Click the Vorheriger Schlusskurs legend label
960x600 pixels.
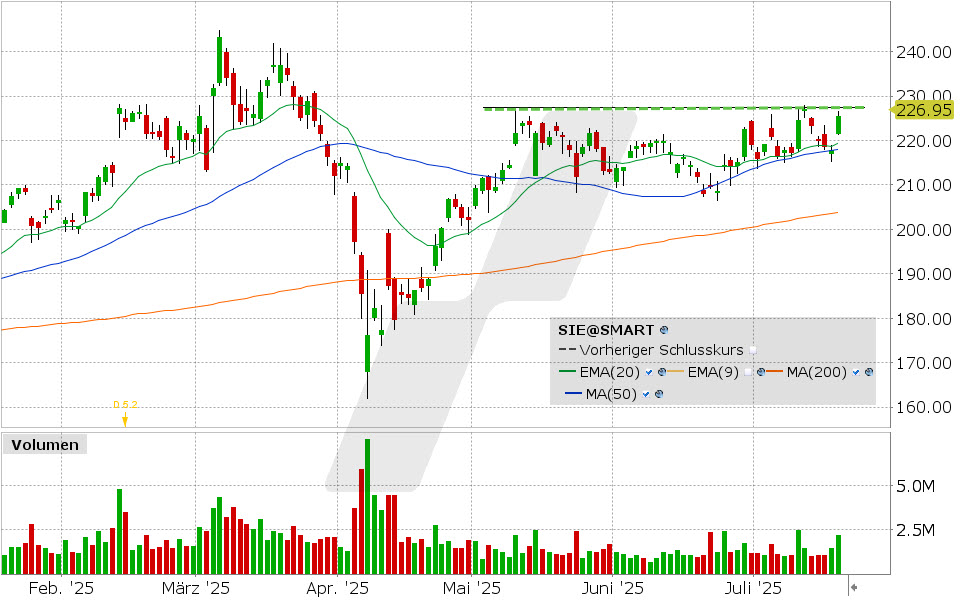(x=661, y=350)
